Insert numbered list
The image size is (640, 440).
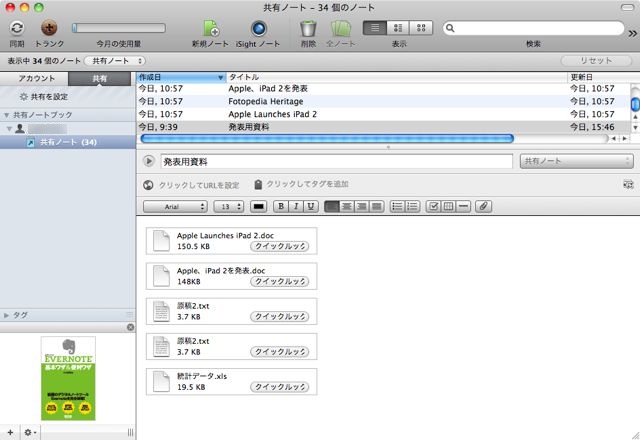pyautogui.click(x=413, y=207)
